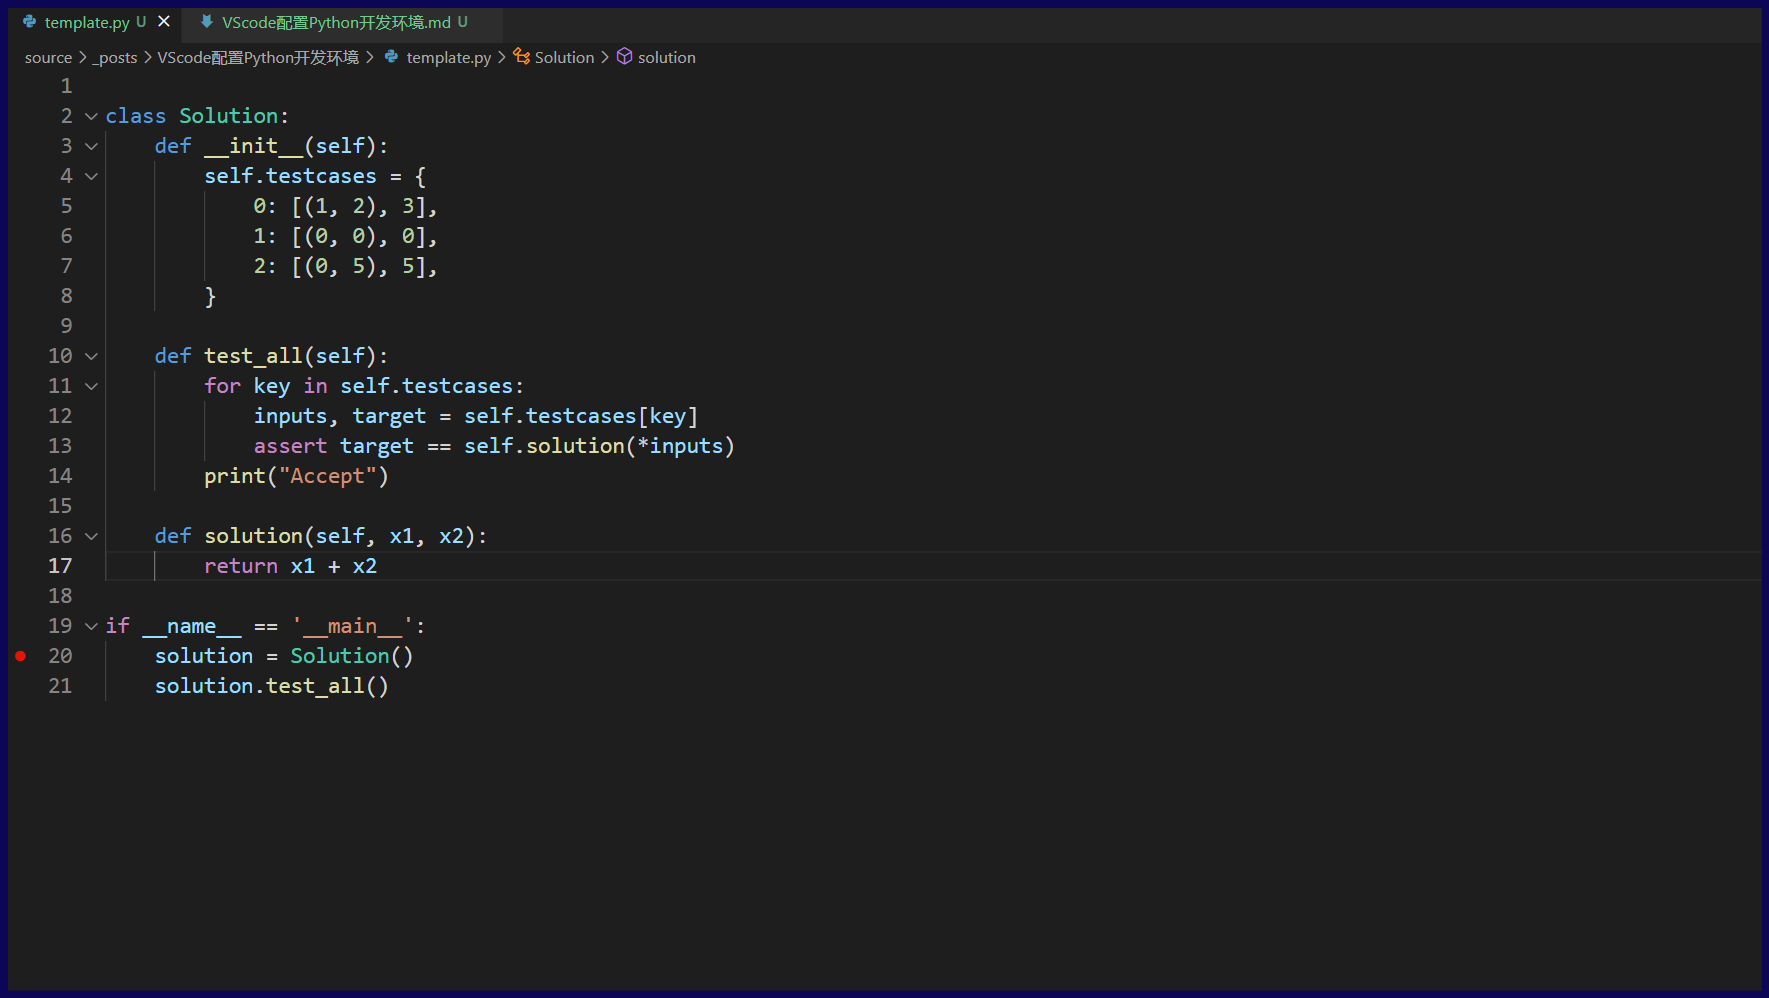1769x998 pixels.
Task: Switch to the VScode配置Python开发环境.md tab
Action: coord(336,22)
